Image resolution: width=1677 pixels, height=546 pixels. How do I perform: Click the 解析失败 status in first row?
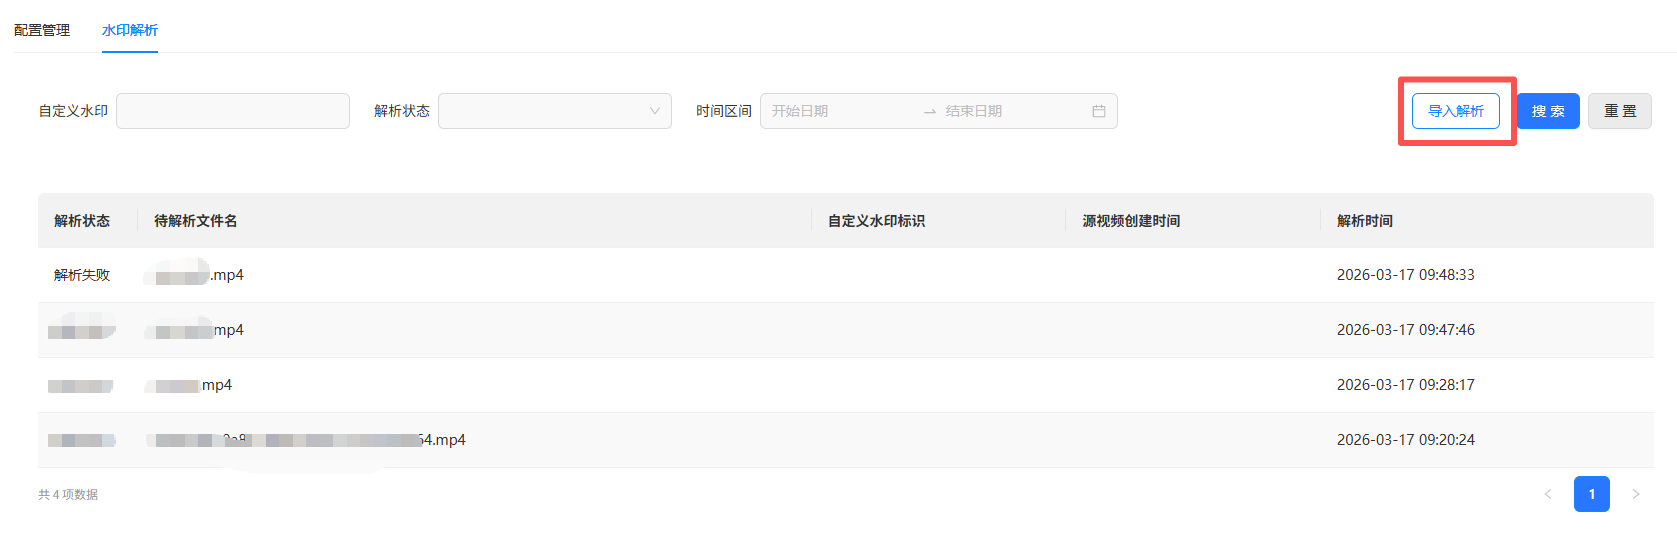click(x=82, y=275)
